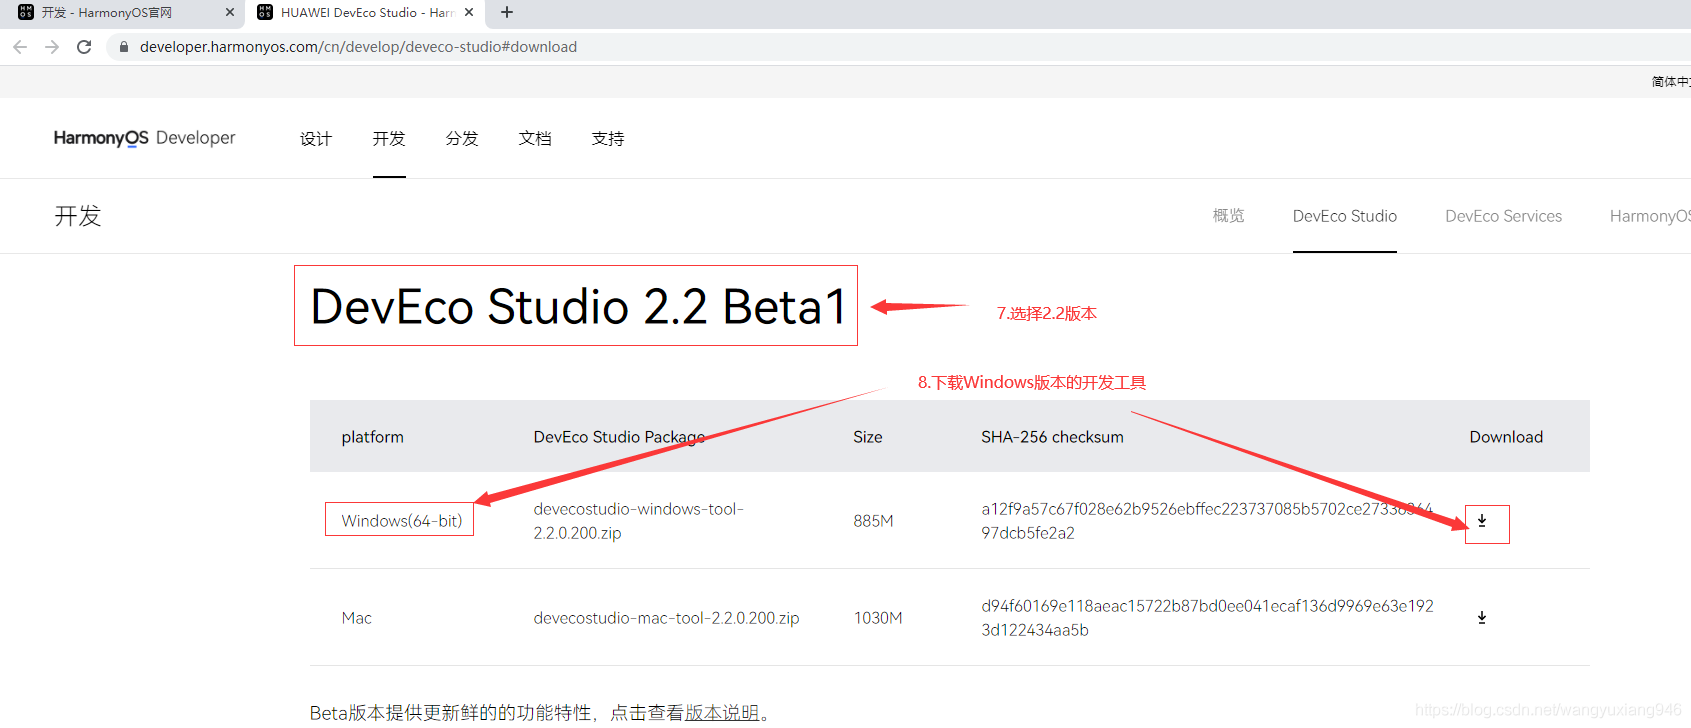Open the 版本说明 release notes link
The width and height of the screenshot is (1691, 728).
(722, 713)
